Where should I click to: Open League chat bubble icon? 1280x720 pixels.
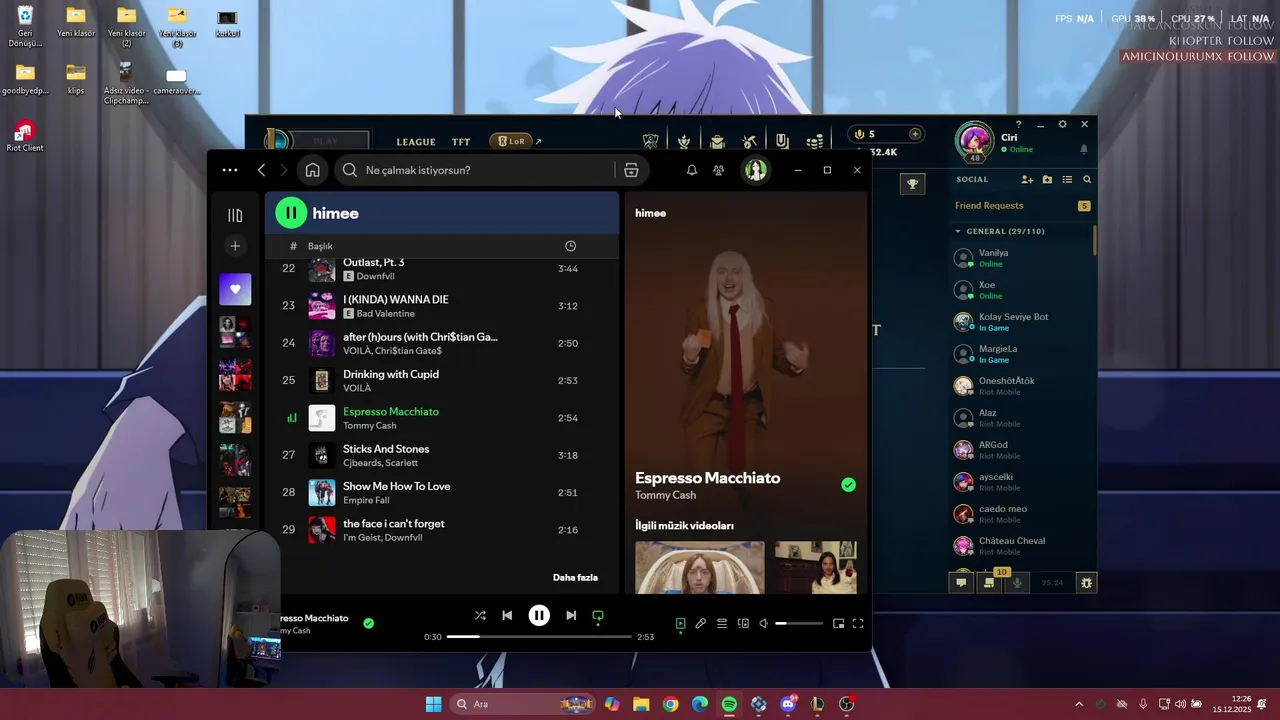(961, 583)
